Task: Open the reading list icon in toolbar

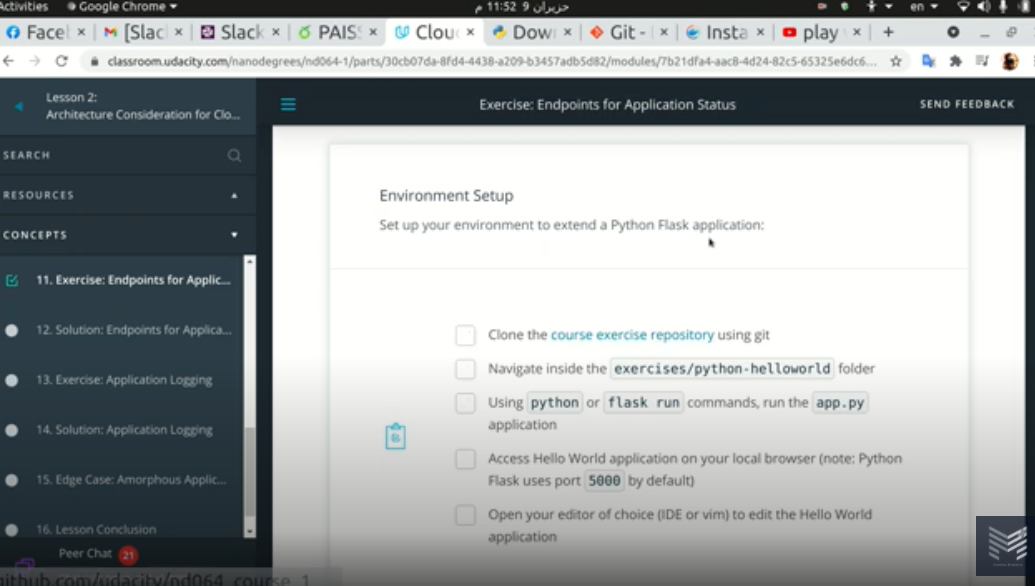Action: [982, 61]
